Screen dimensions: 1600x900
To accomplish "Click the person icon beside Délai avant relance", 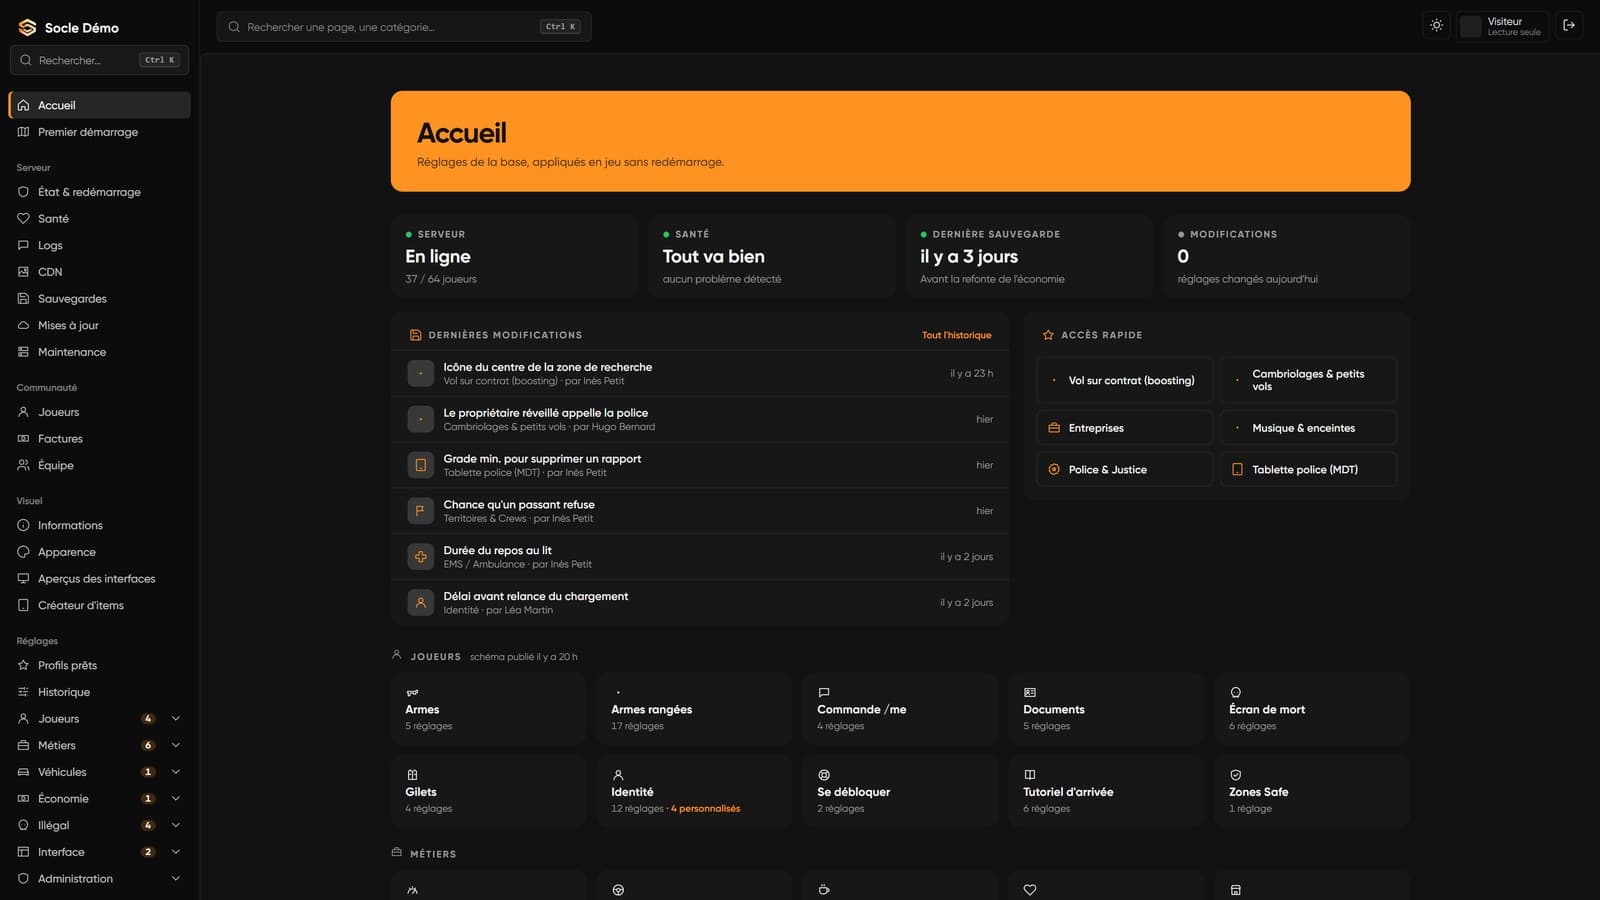I will click(421, 603).
